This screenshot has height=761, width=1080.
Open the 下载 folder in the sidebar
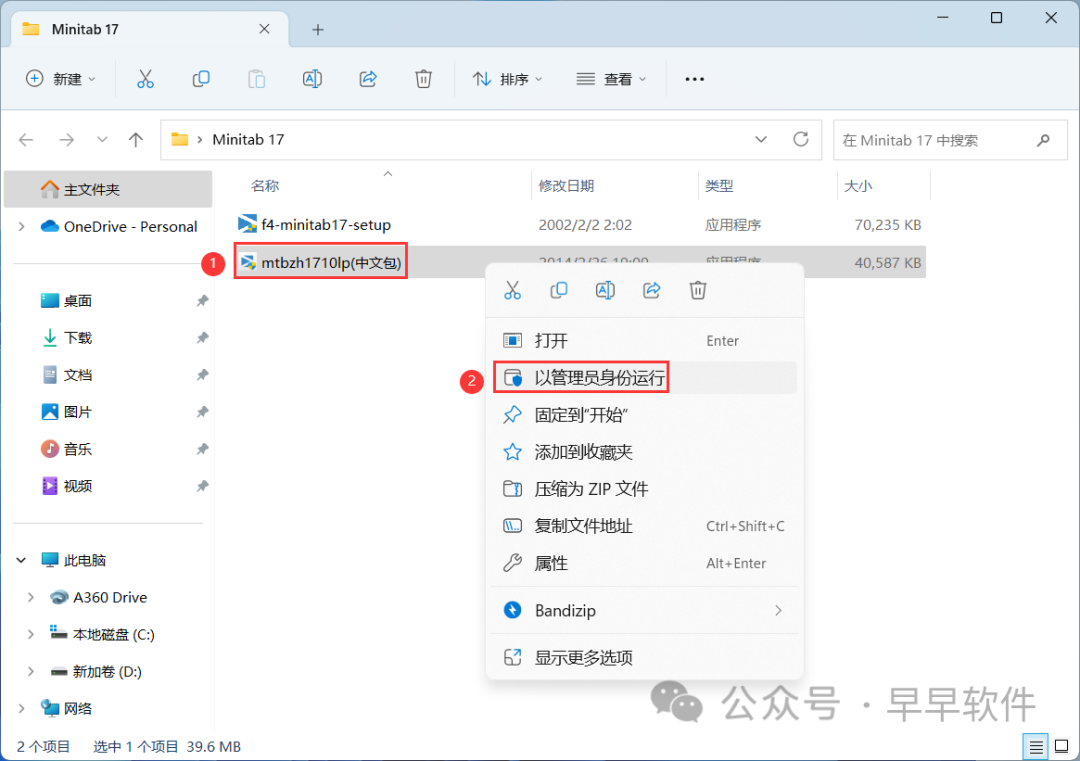[x=78, y=338]
